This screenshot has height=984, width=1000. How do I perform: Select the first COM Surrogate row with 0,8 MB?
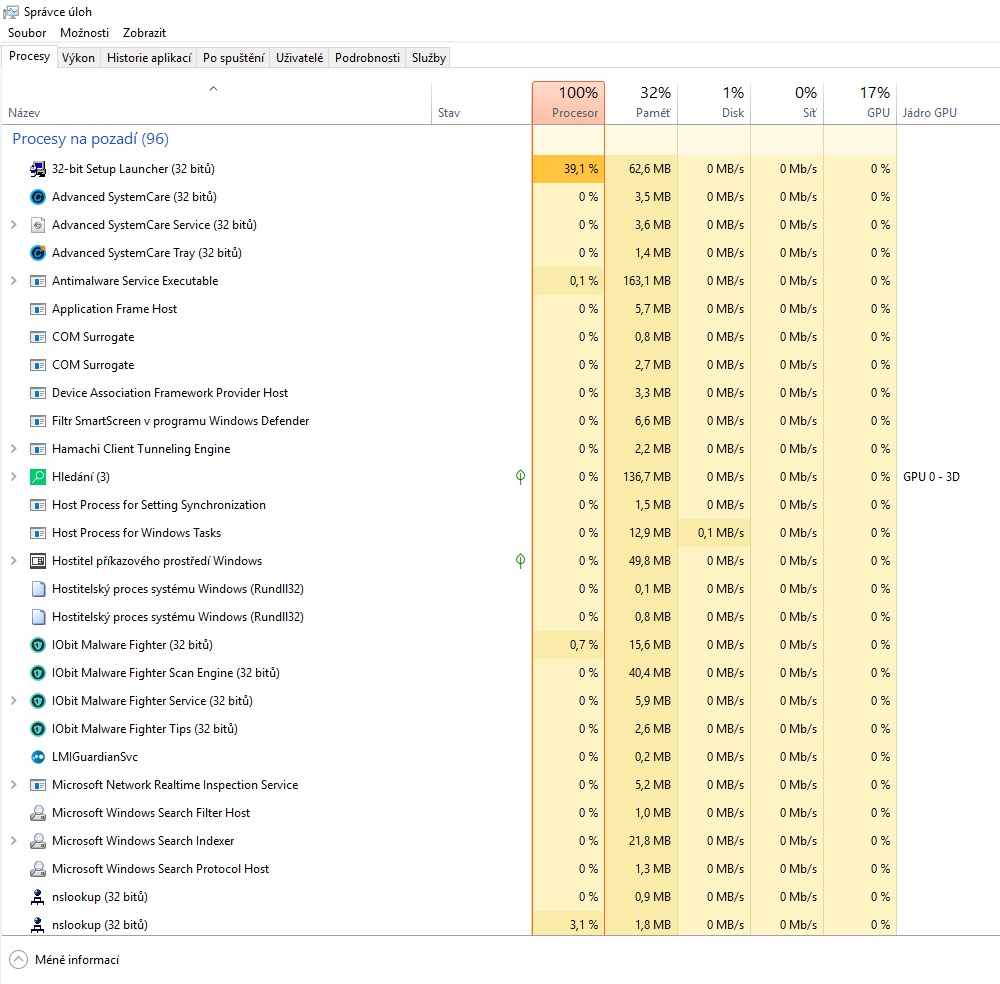500,337
